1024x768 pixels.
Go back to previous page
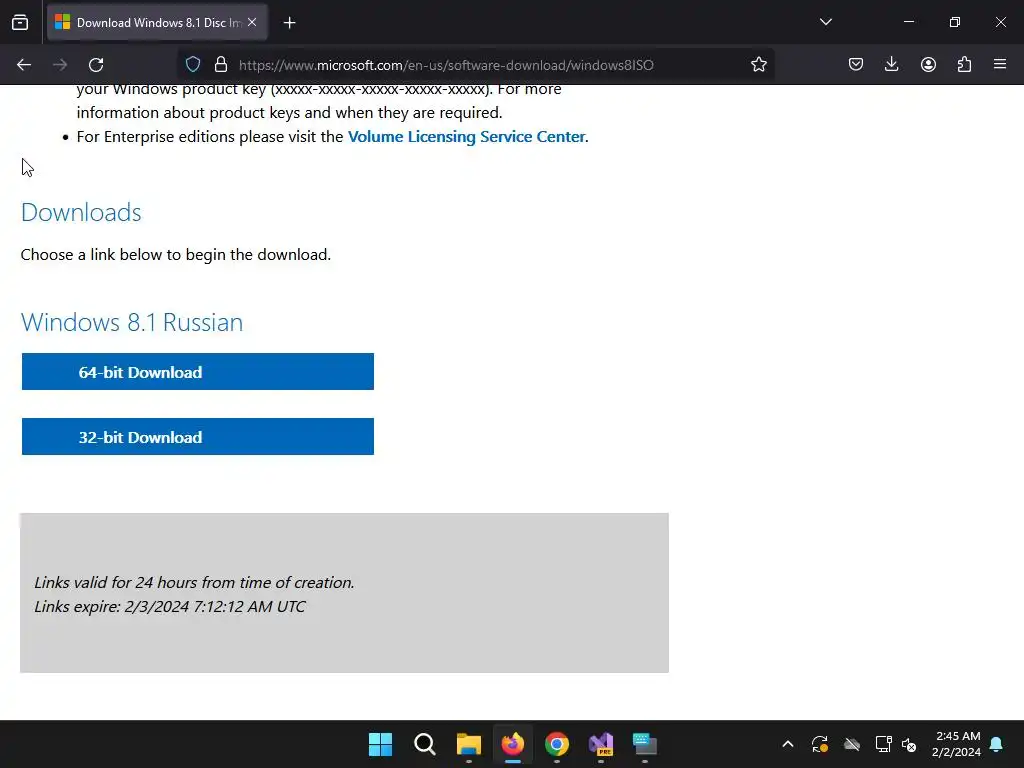24,65
